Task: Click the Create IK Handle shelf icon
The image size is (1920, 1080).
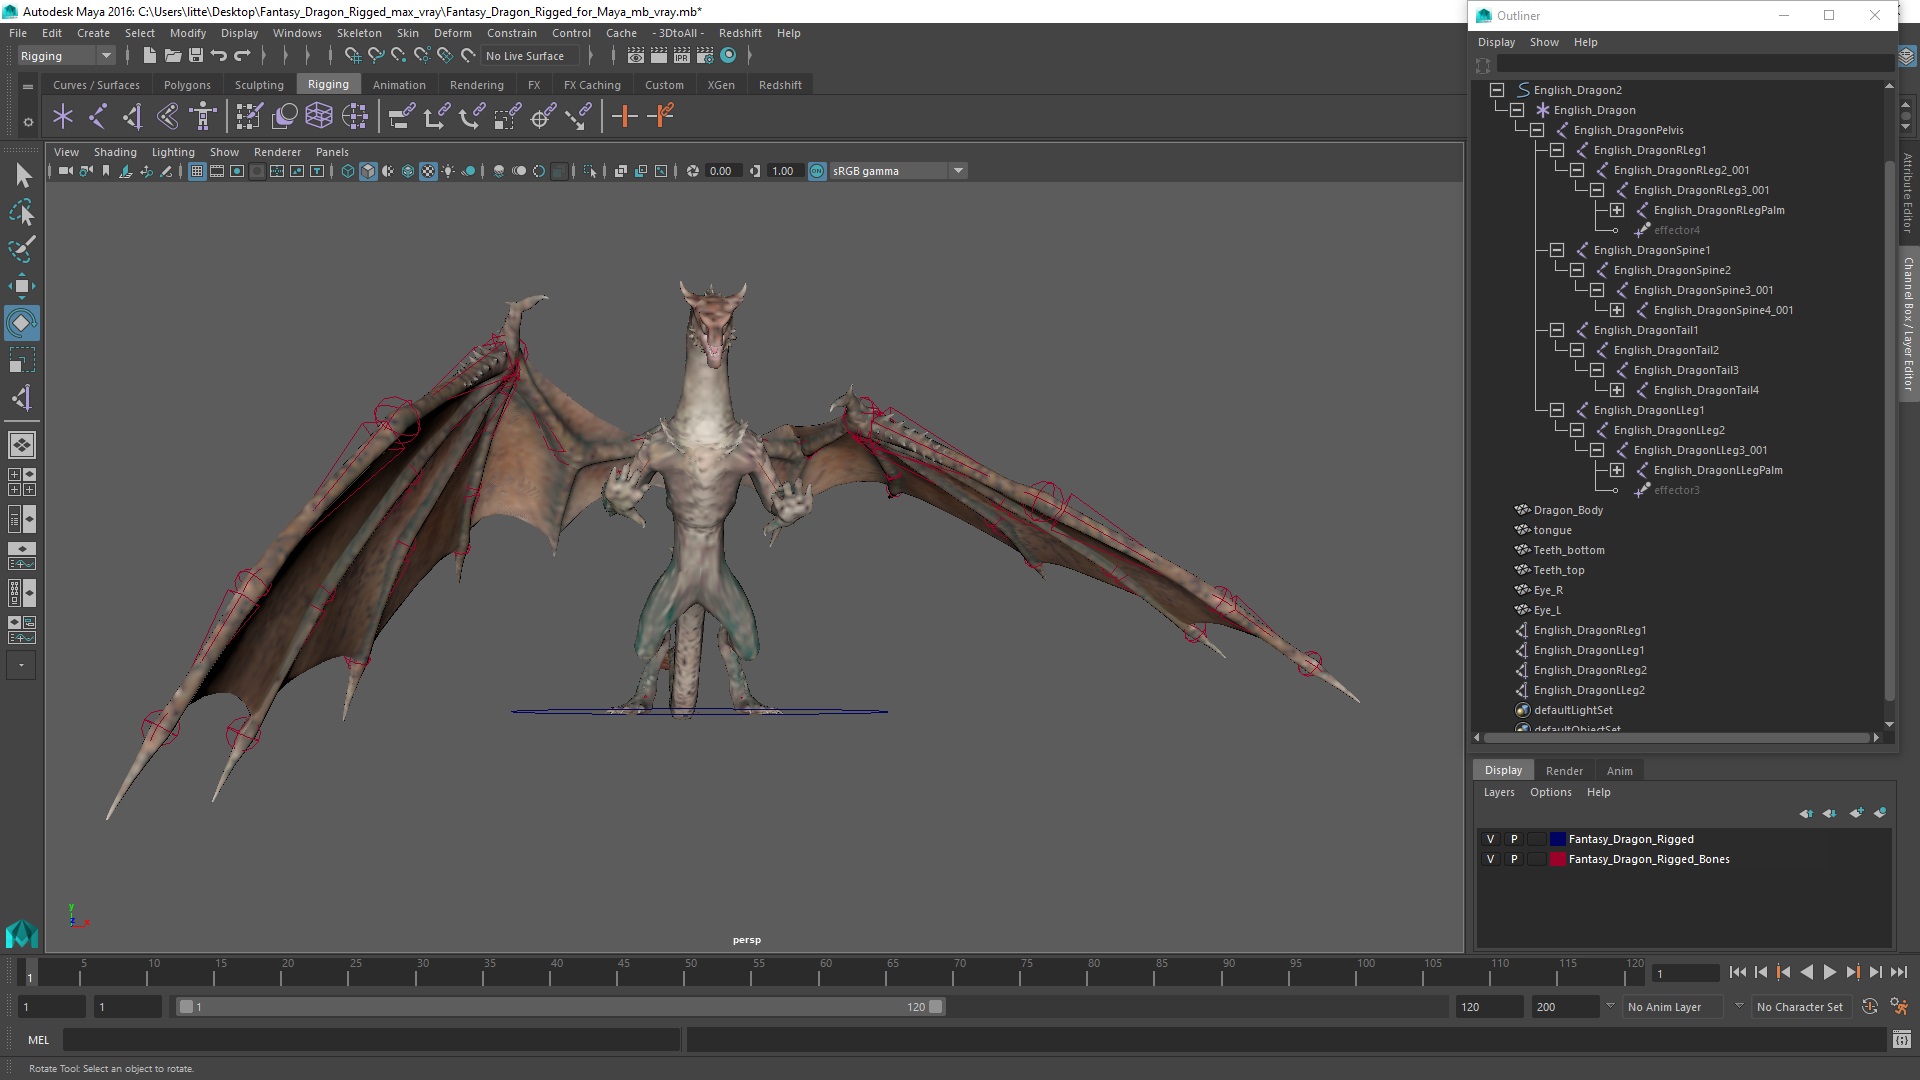Action: point(132,117)
